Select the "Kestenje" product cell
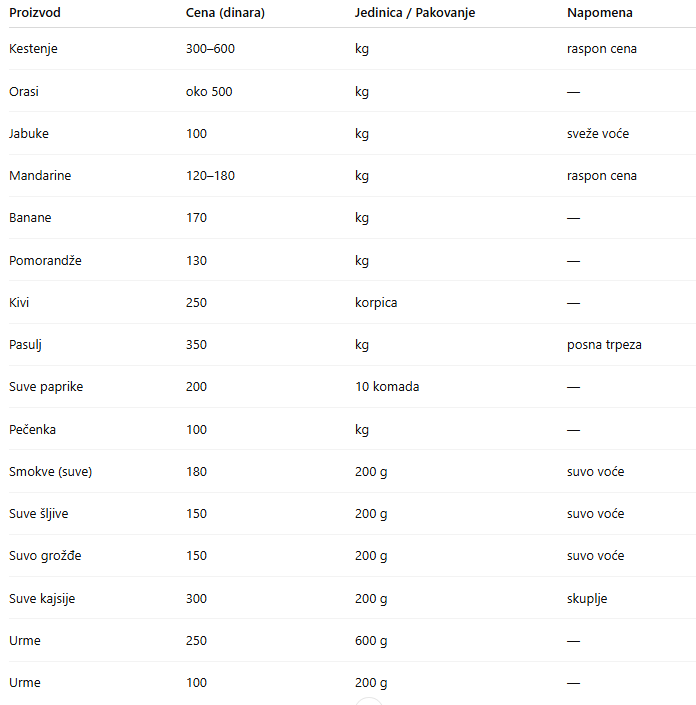The image size is (696, 705). click(x=33, y=49)
